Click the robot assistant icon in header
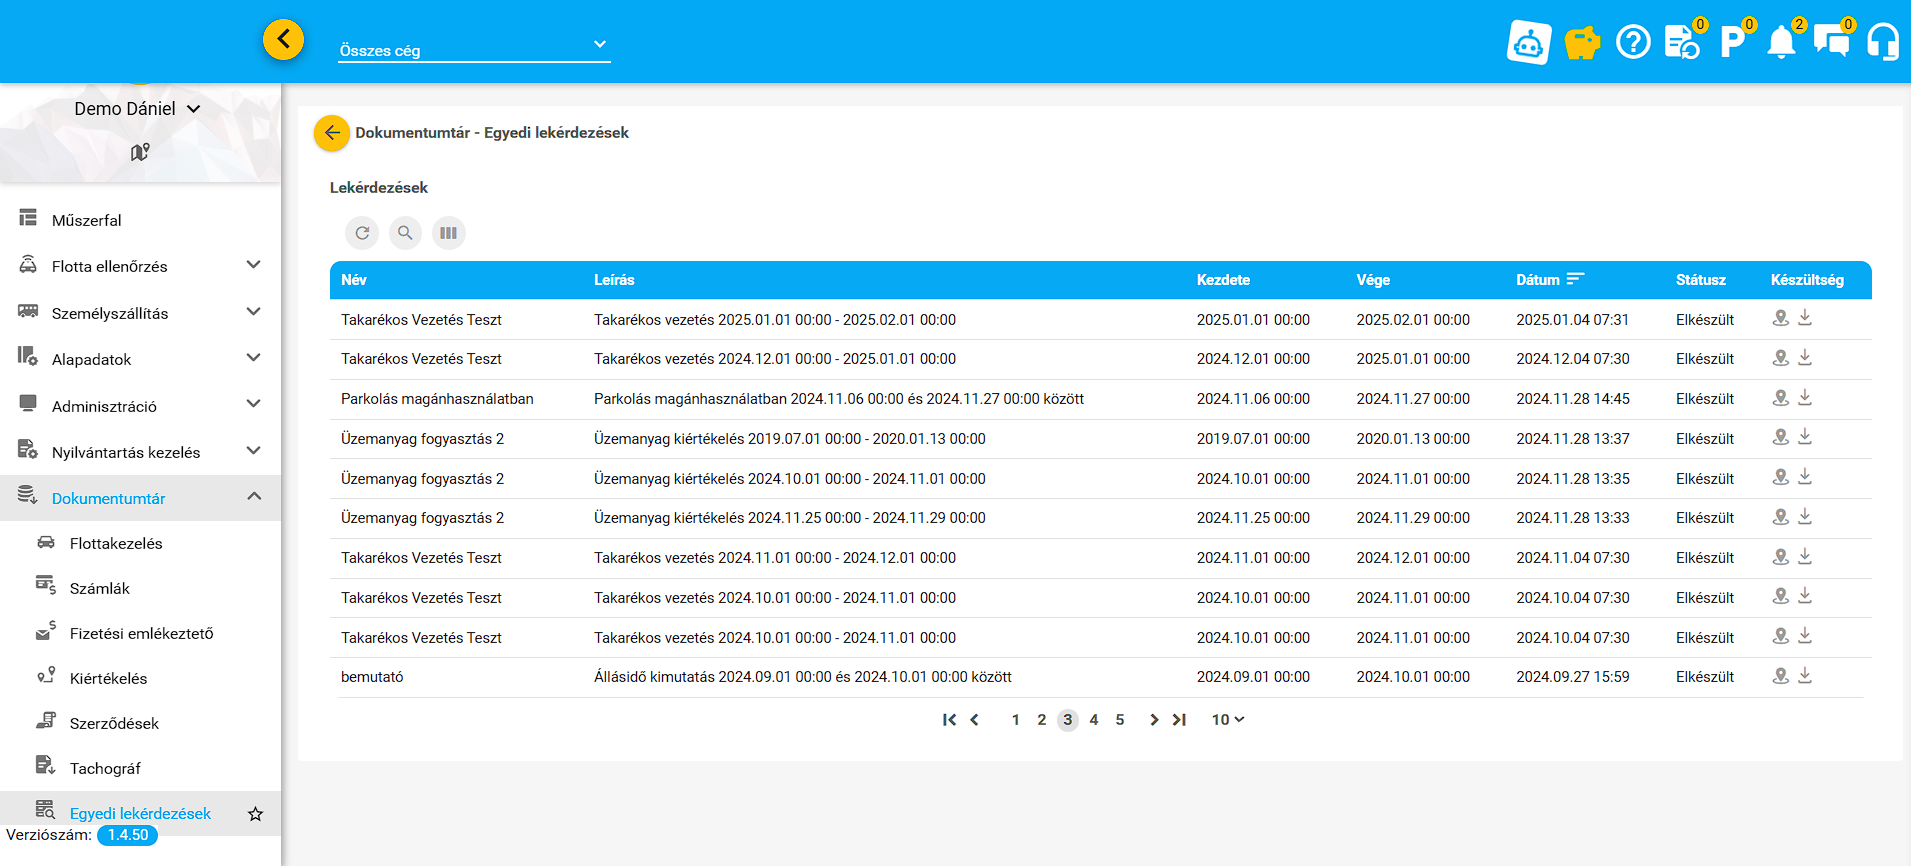1911x866 pixels. point(1529,42)
